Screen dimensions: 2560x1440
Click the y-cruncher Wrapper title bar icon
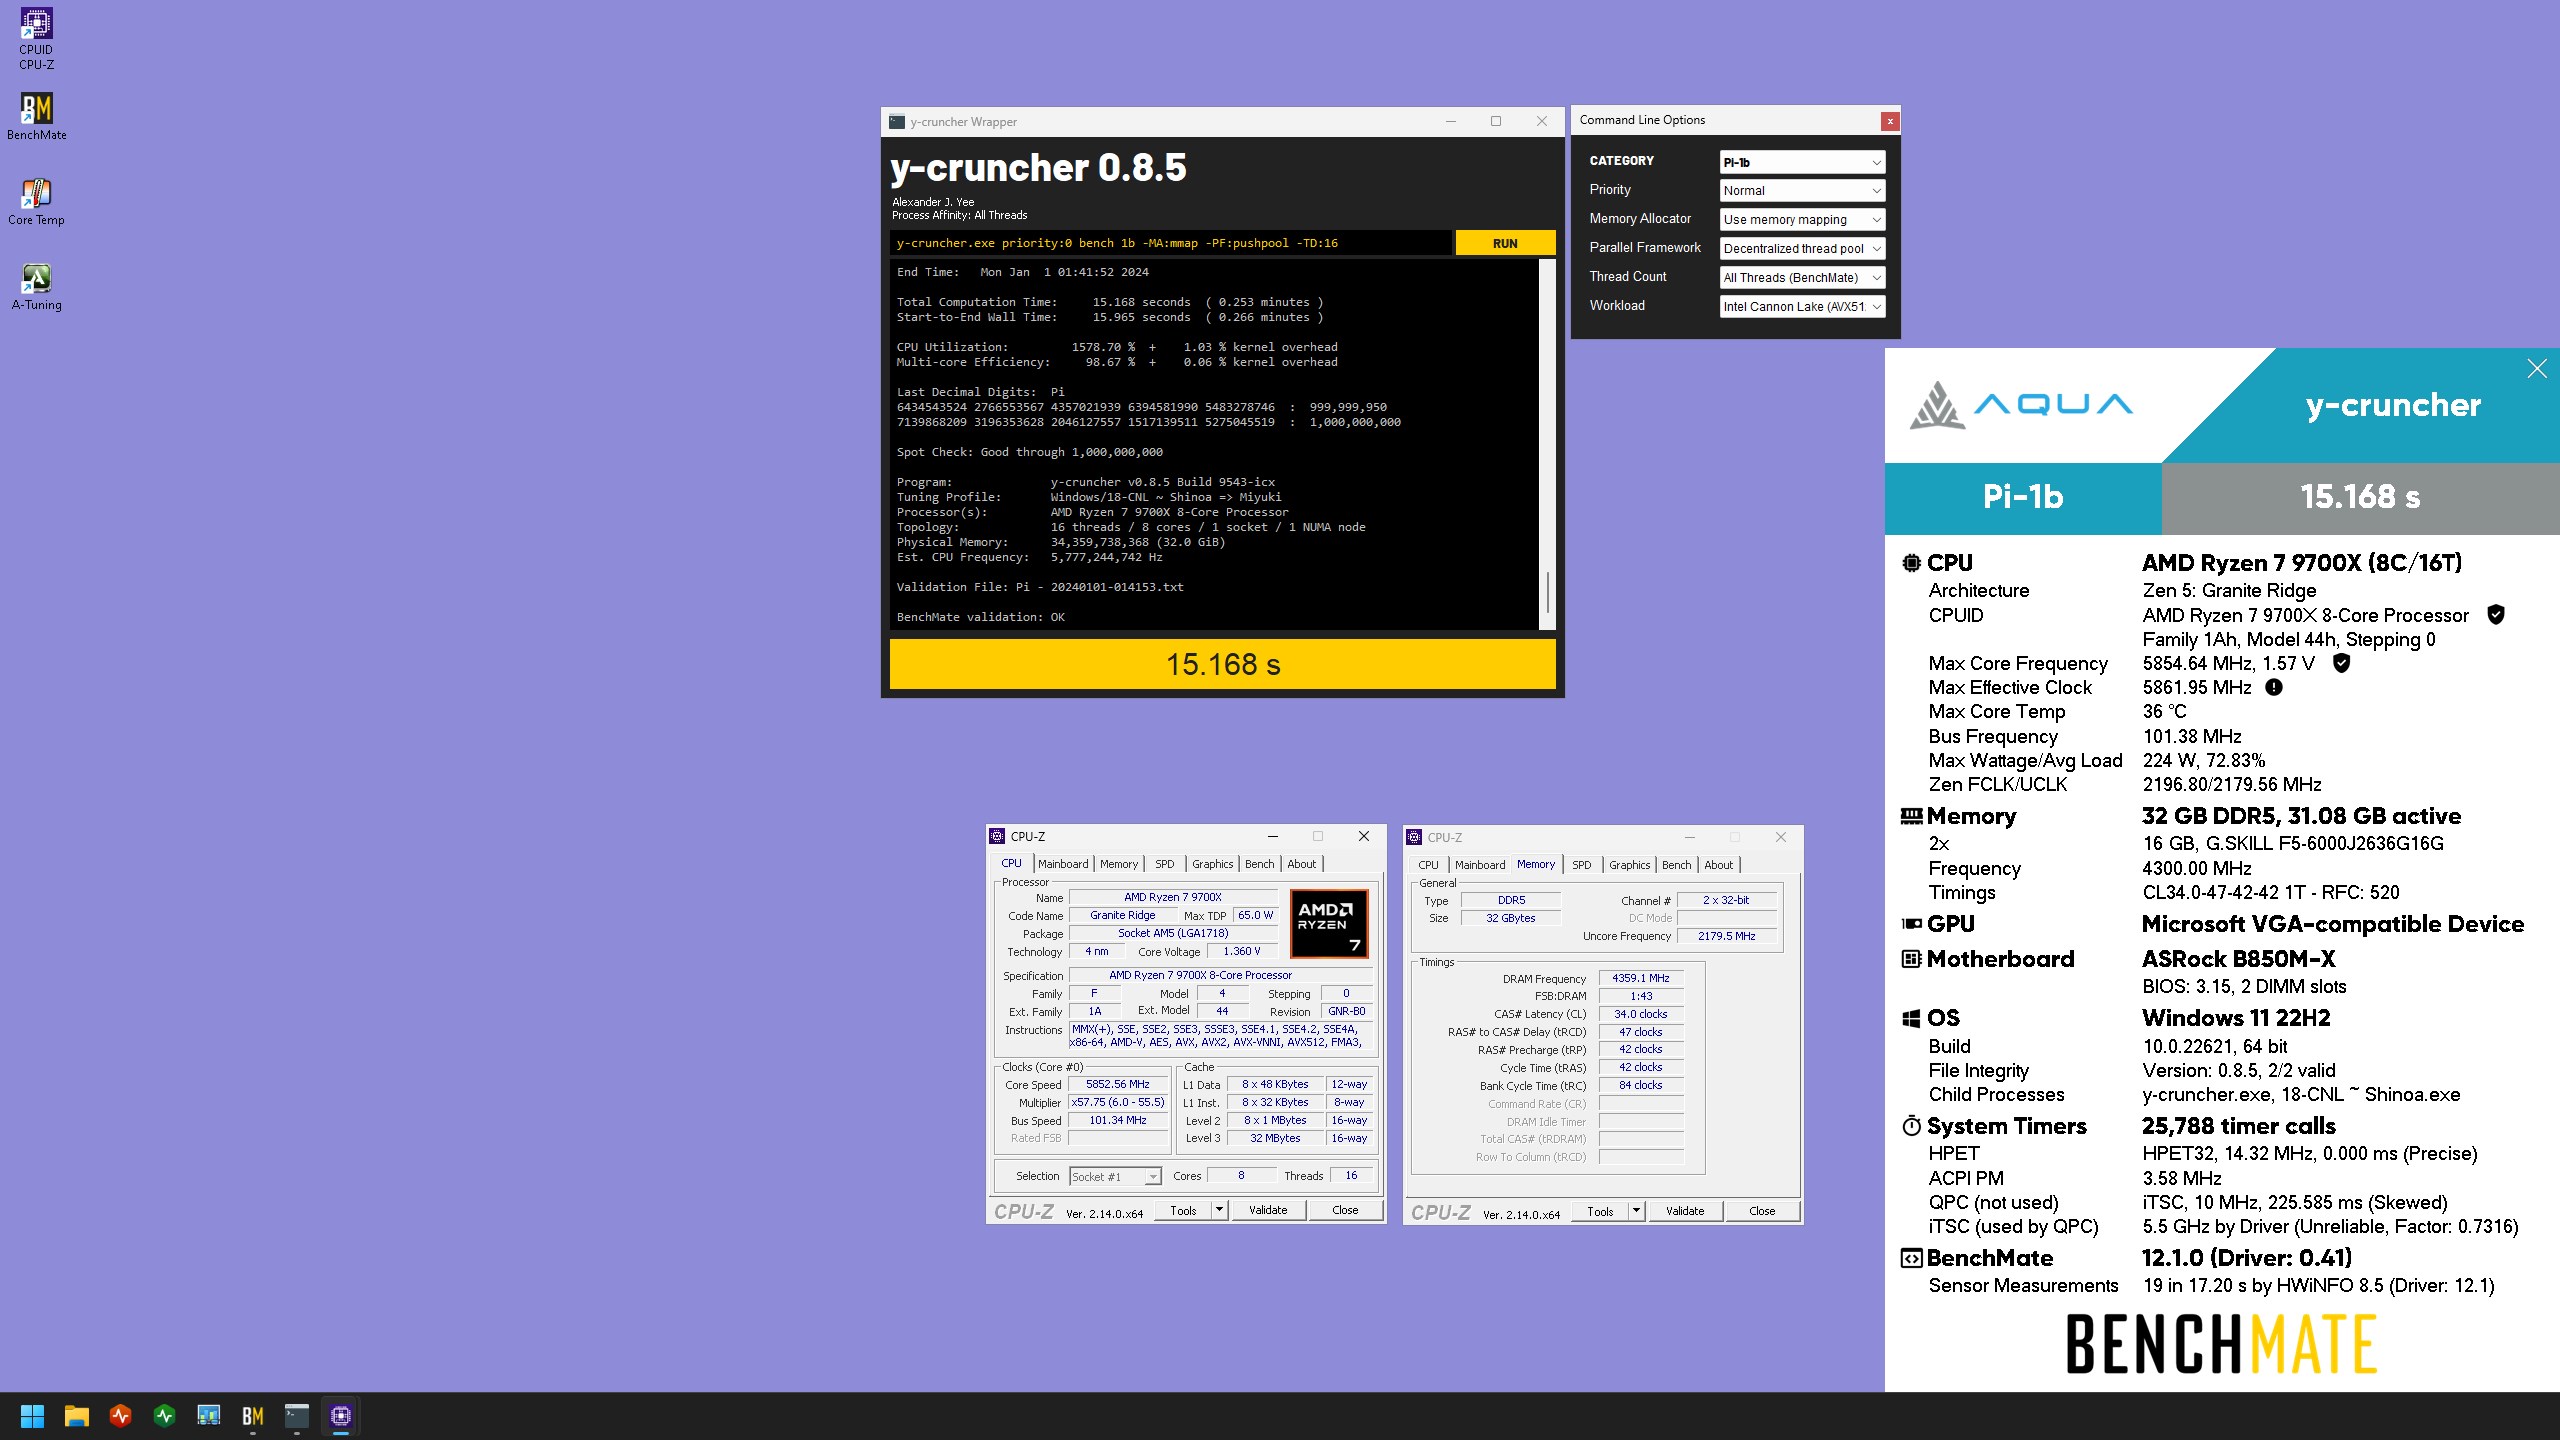tap(897, 122)
